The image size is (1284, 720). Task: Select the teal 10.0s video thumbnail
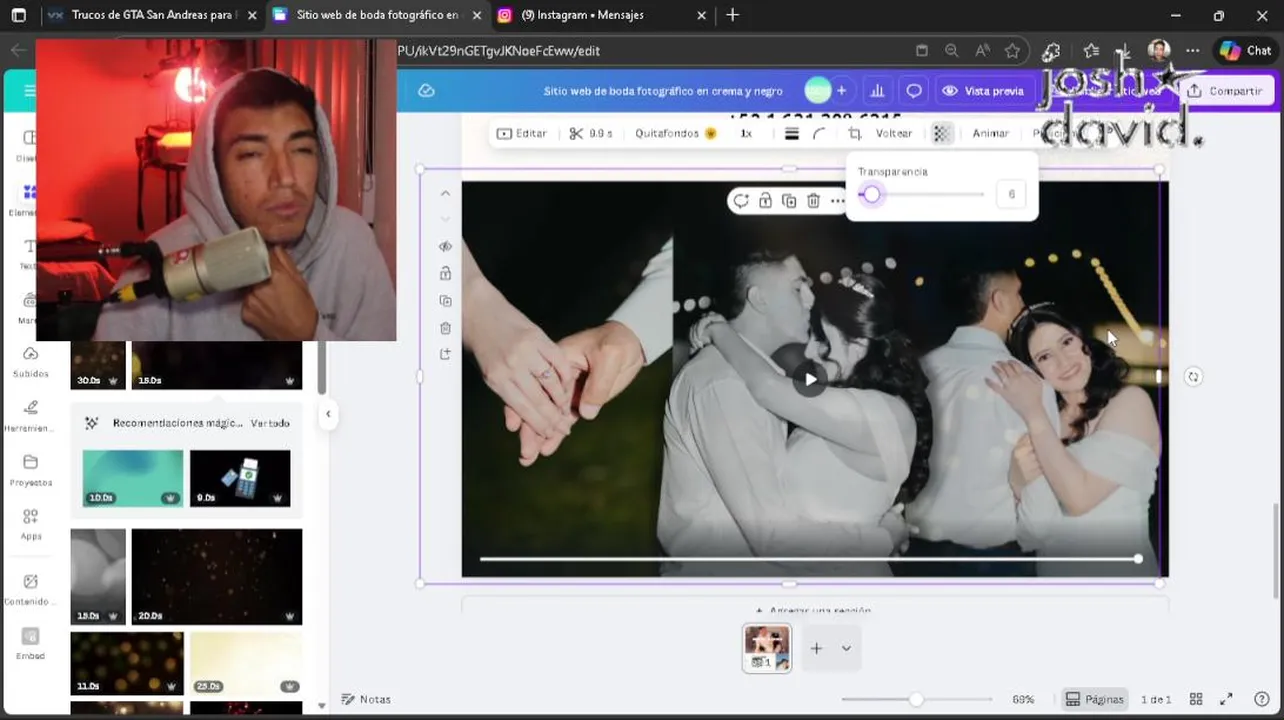[132, 478]
